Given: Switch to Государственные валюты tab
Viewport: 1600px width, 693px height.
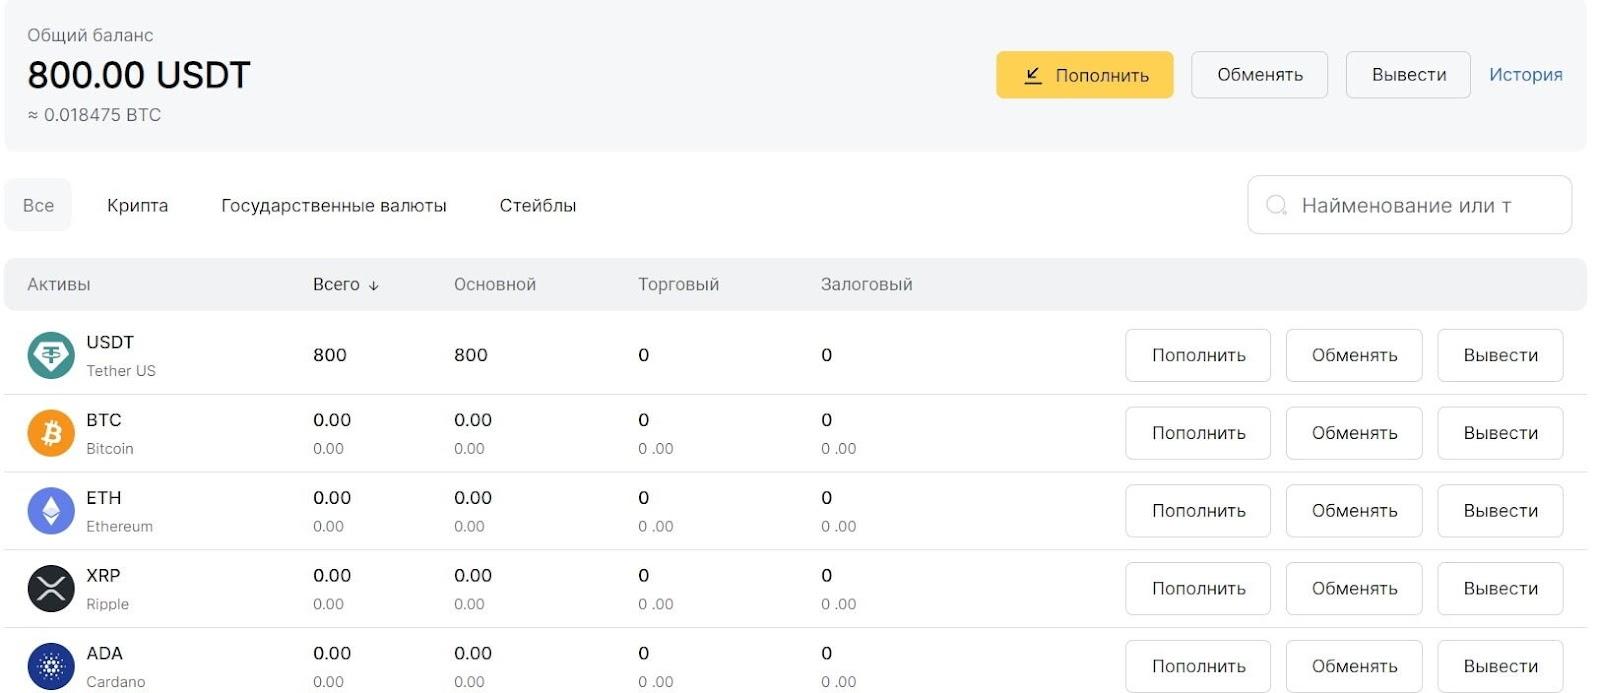Looking at the screenshot, I should point(333,205).
